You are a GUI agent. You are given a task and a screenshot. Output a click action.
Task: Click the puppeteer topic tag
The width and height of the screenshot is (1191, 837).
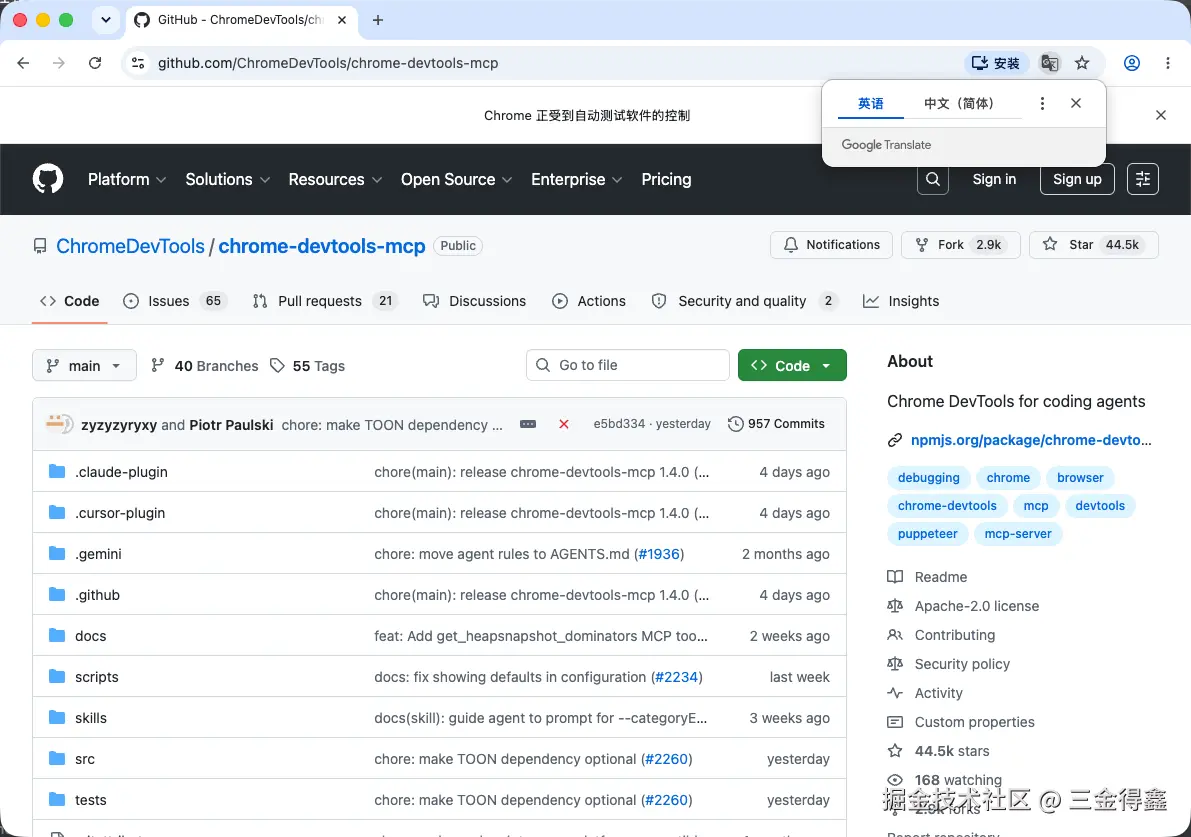(927, 534)
